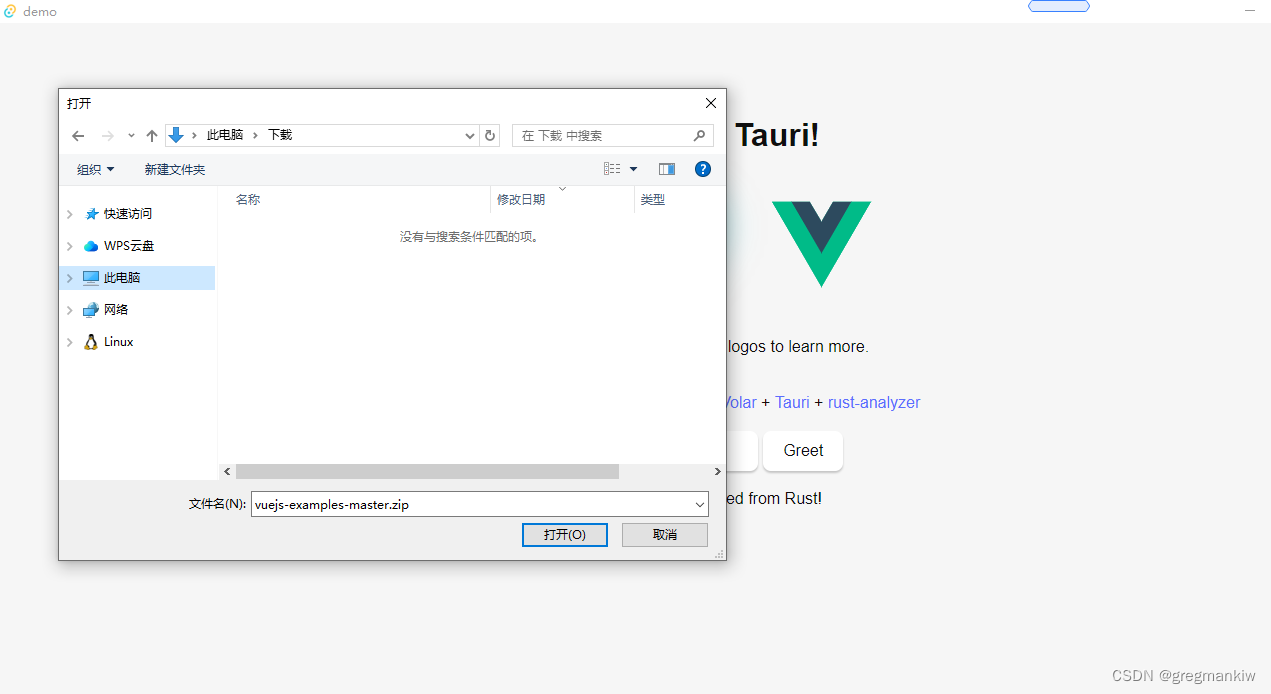Click blue Downloads arrow icon in address bar
This screenshot has width=1271, height=694.
176,135
